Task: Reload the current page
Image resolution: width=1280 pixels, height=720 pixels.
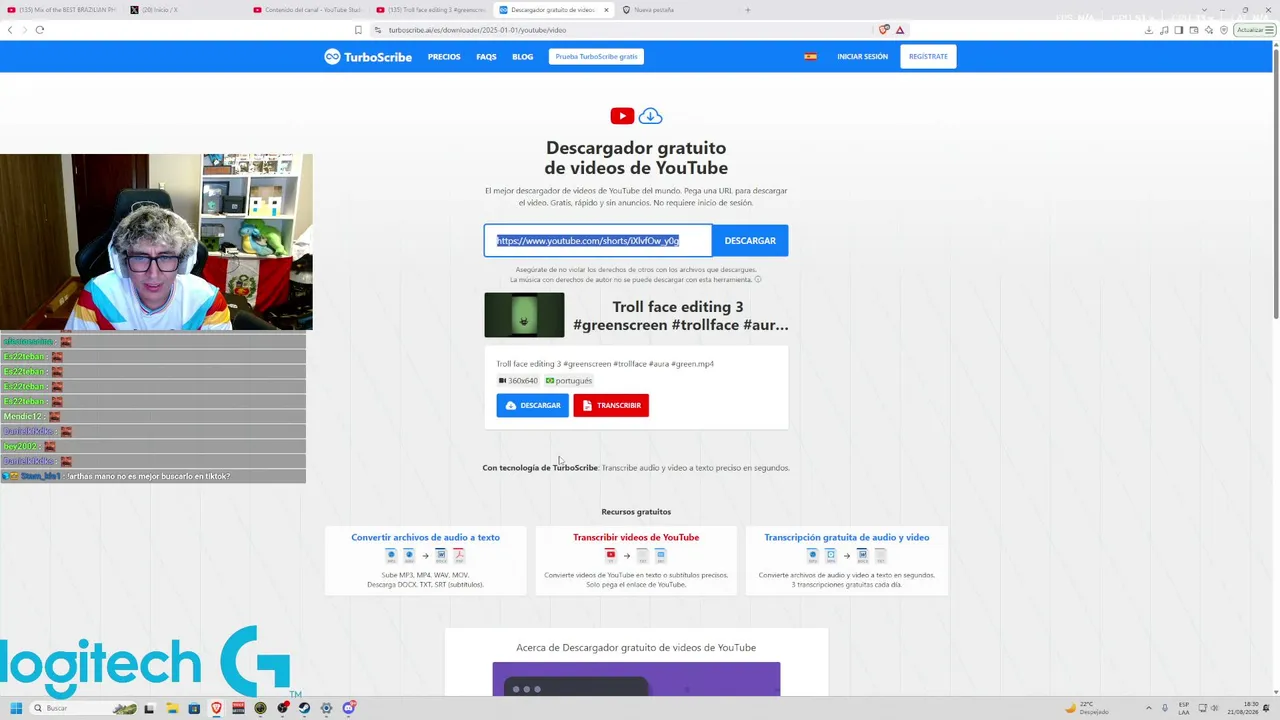Action: click(40, 30)
